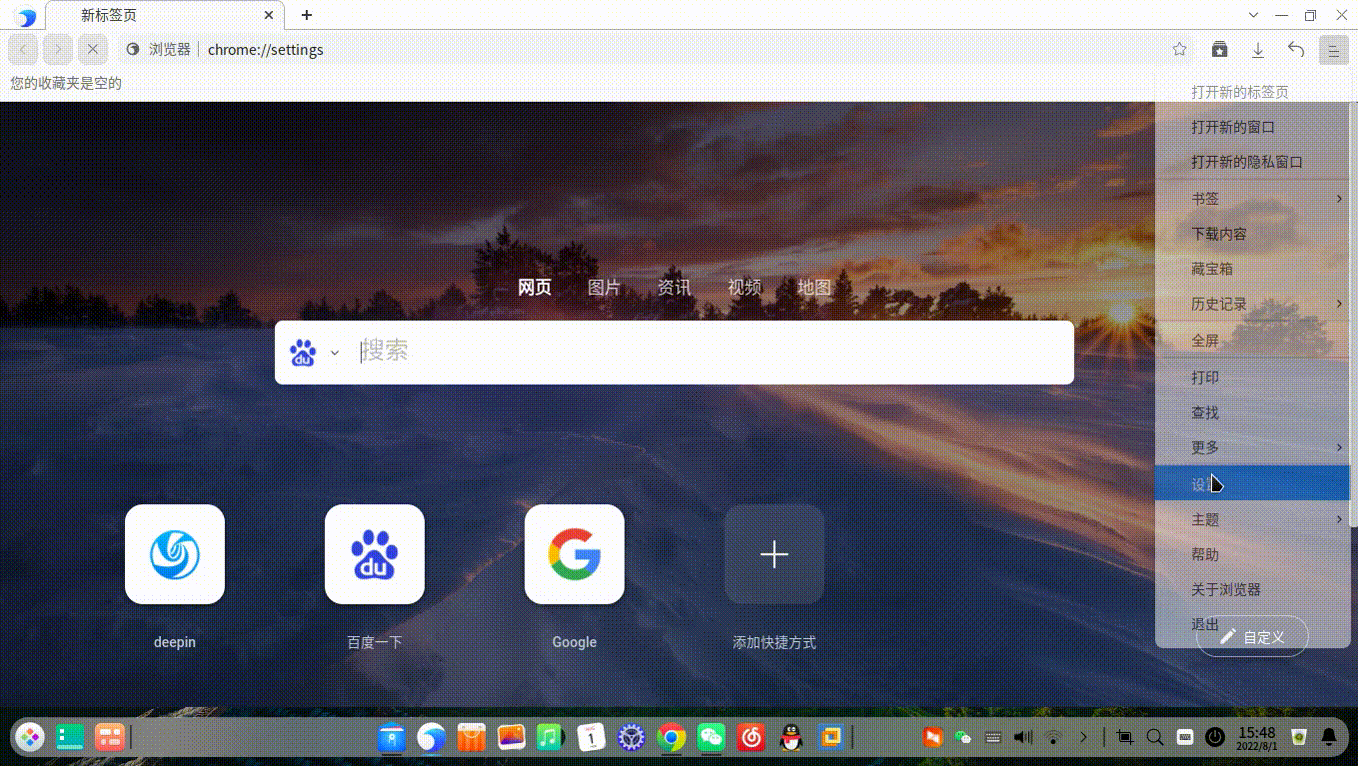Open downloads via the toolbar download icon
Screen dimensions: 1358x766
1258,49
